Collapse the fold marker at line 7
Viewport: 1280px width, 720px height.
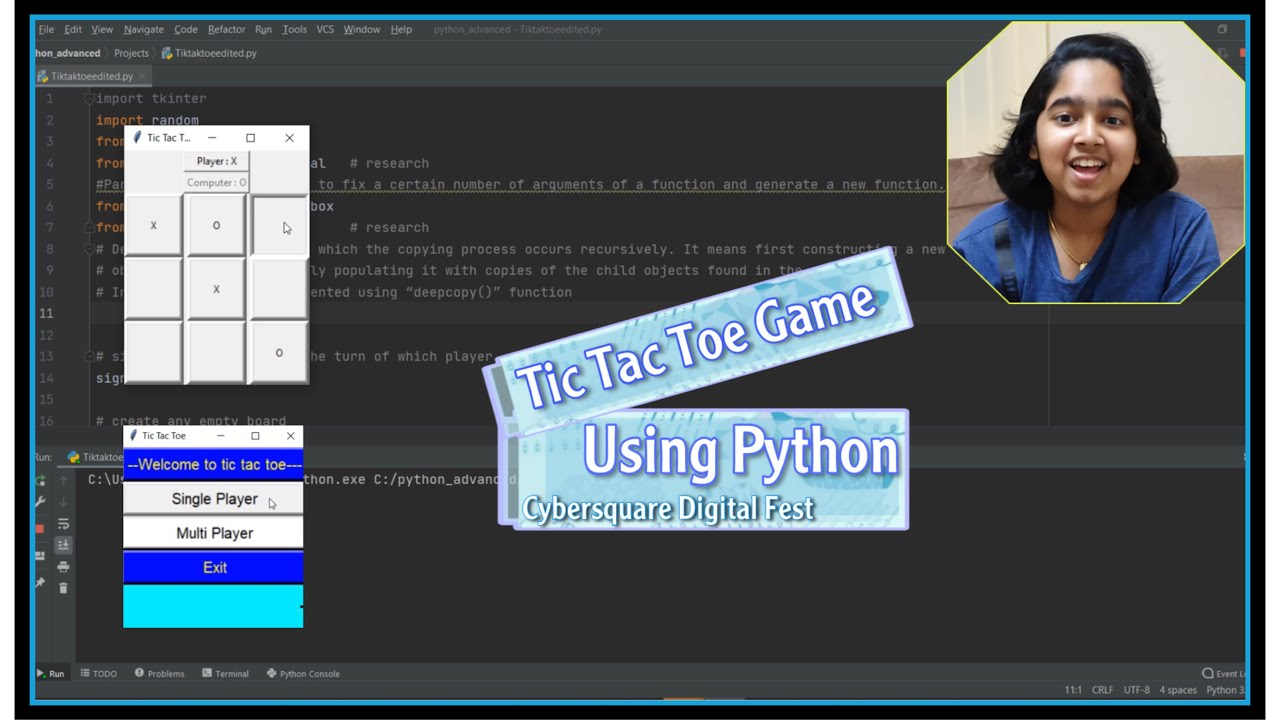point(89,228)
